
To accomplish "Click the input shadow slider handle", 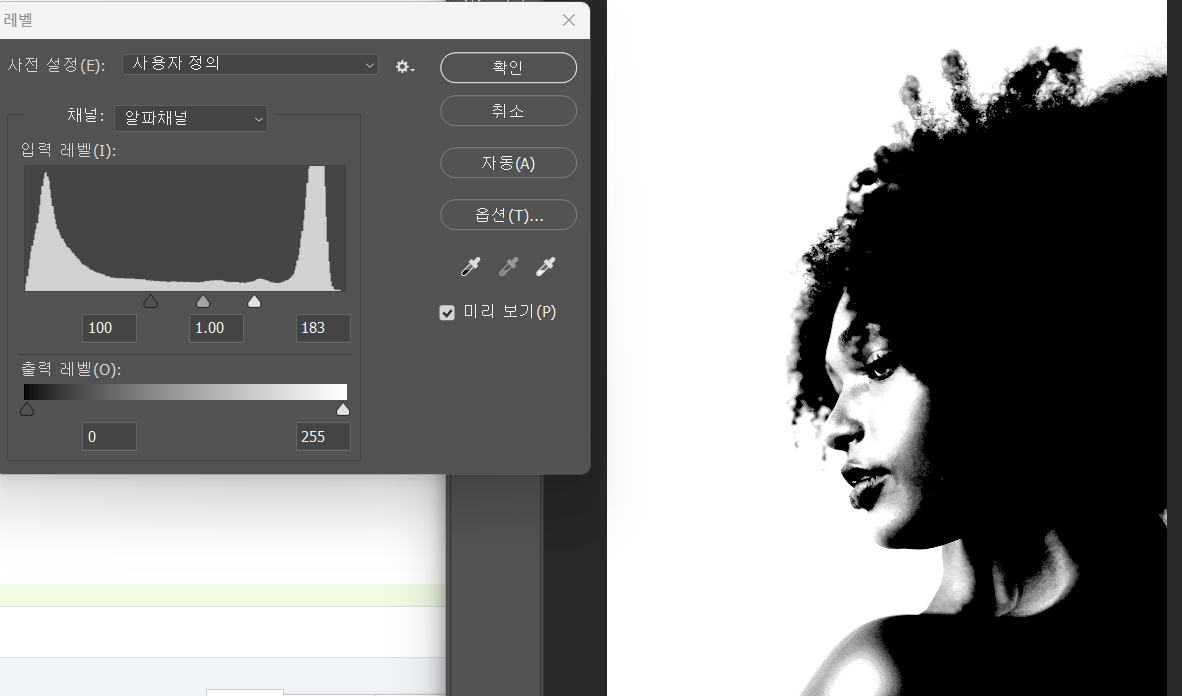I will (150, 301).
